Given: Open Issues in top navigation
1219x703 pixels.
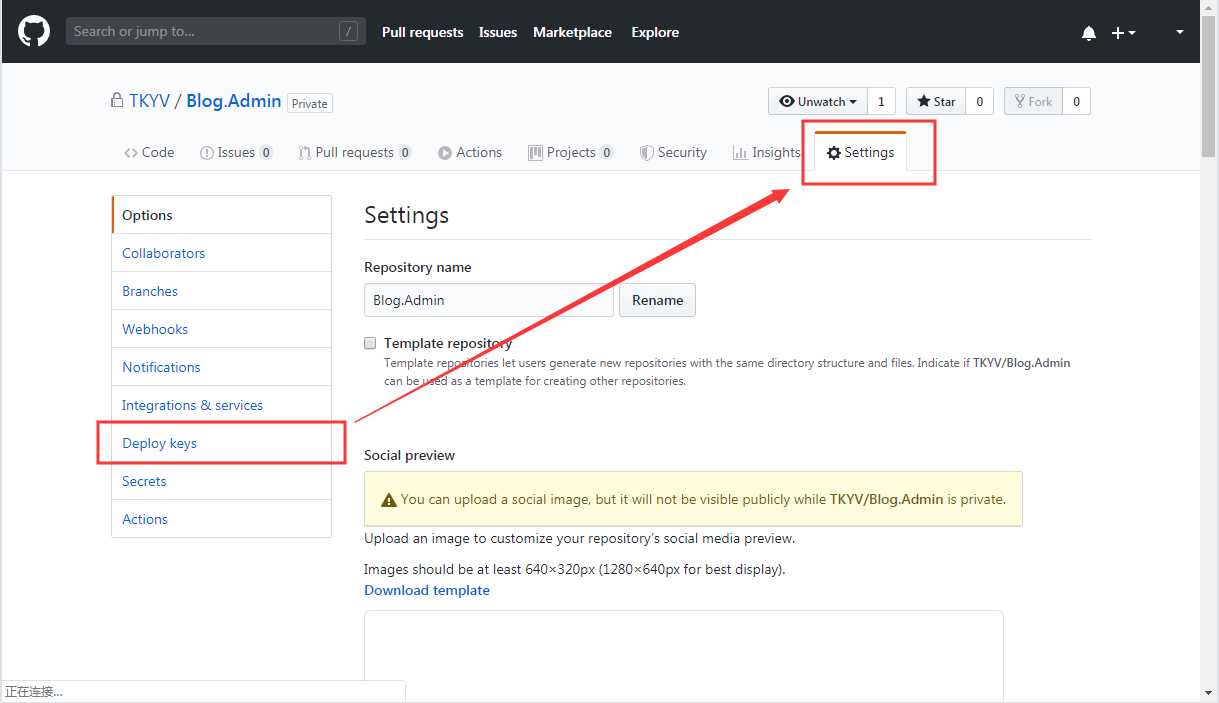Looking at the screenshot, I should click(498, 32).
